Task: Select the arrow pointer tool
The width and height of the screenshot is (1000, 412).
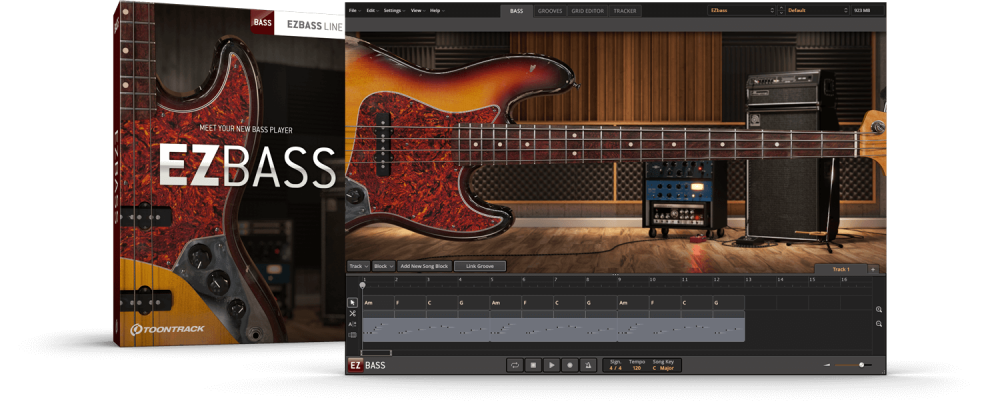Action: [352, 302]
